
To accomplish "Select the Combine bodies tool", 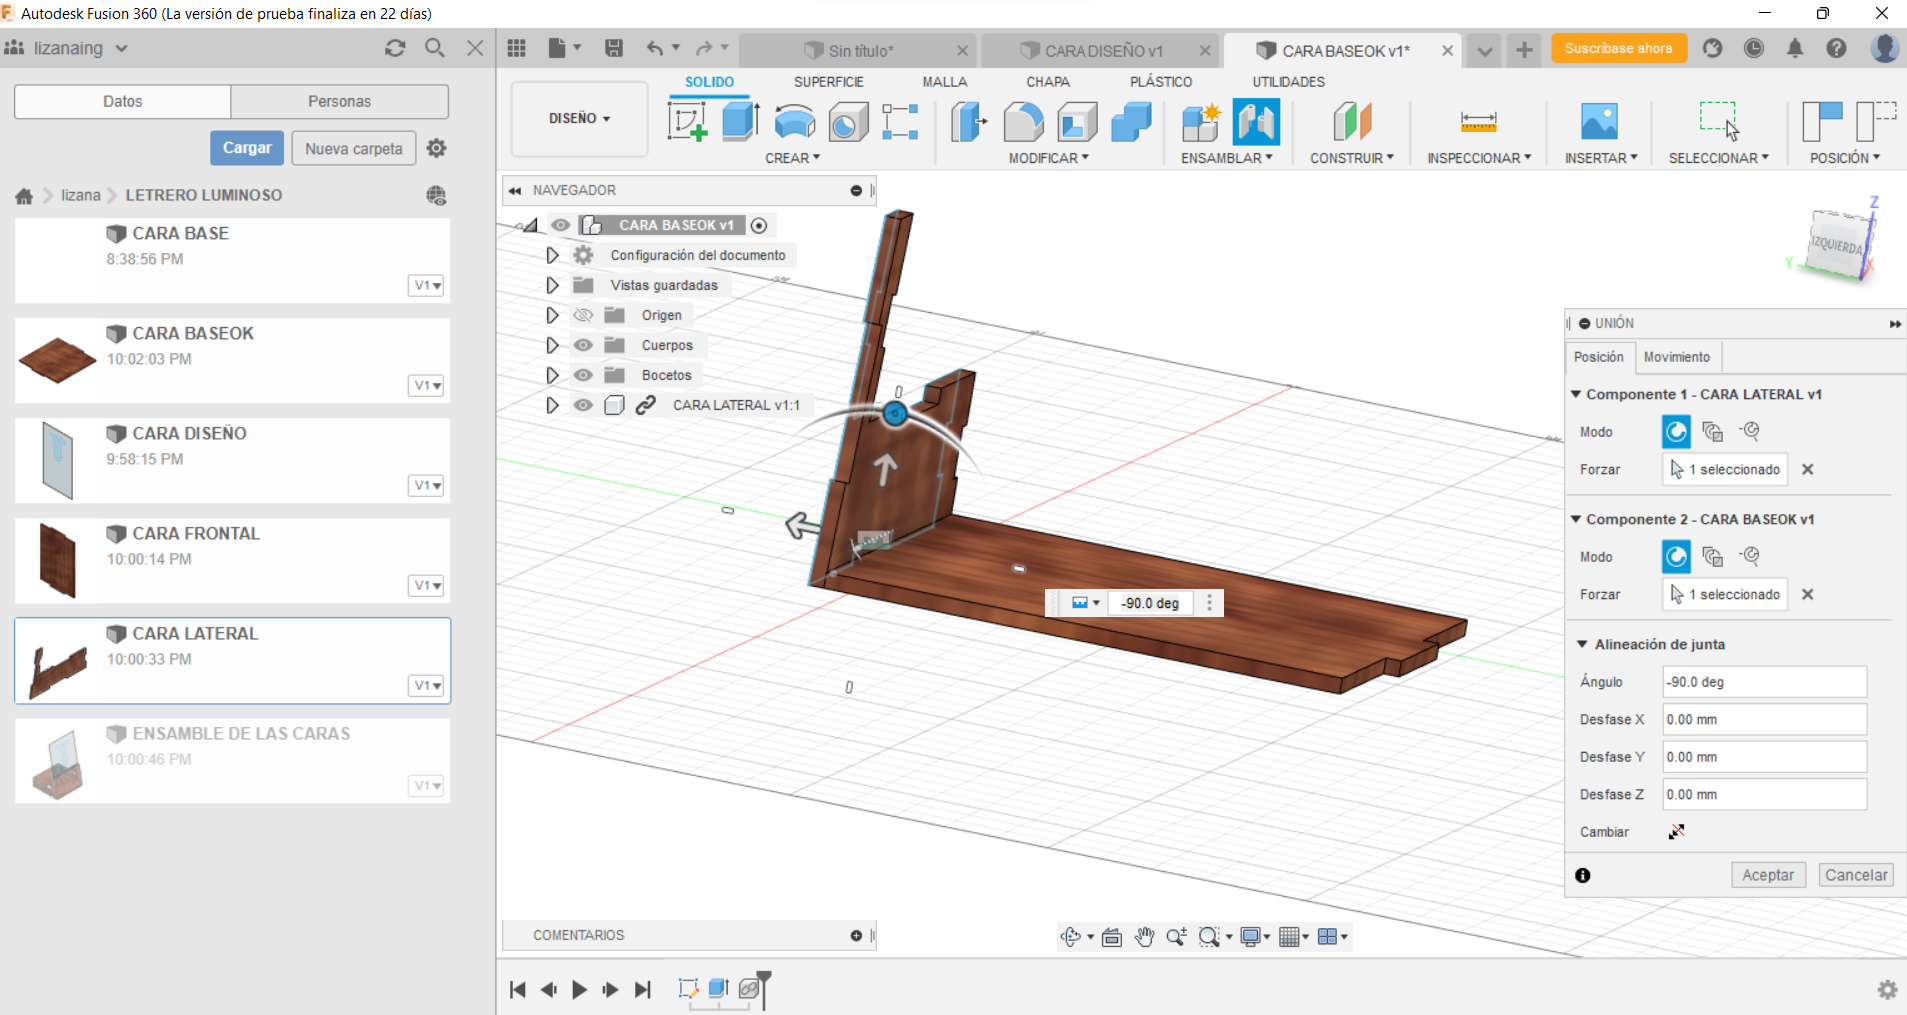I will [x=1131, y=122].
